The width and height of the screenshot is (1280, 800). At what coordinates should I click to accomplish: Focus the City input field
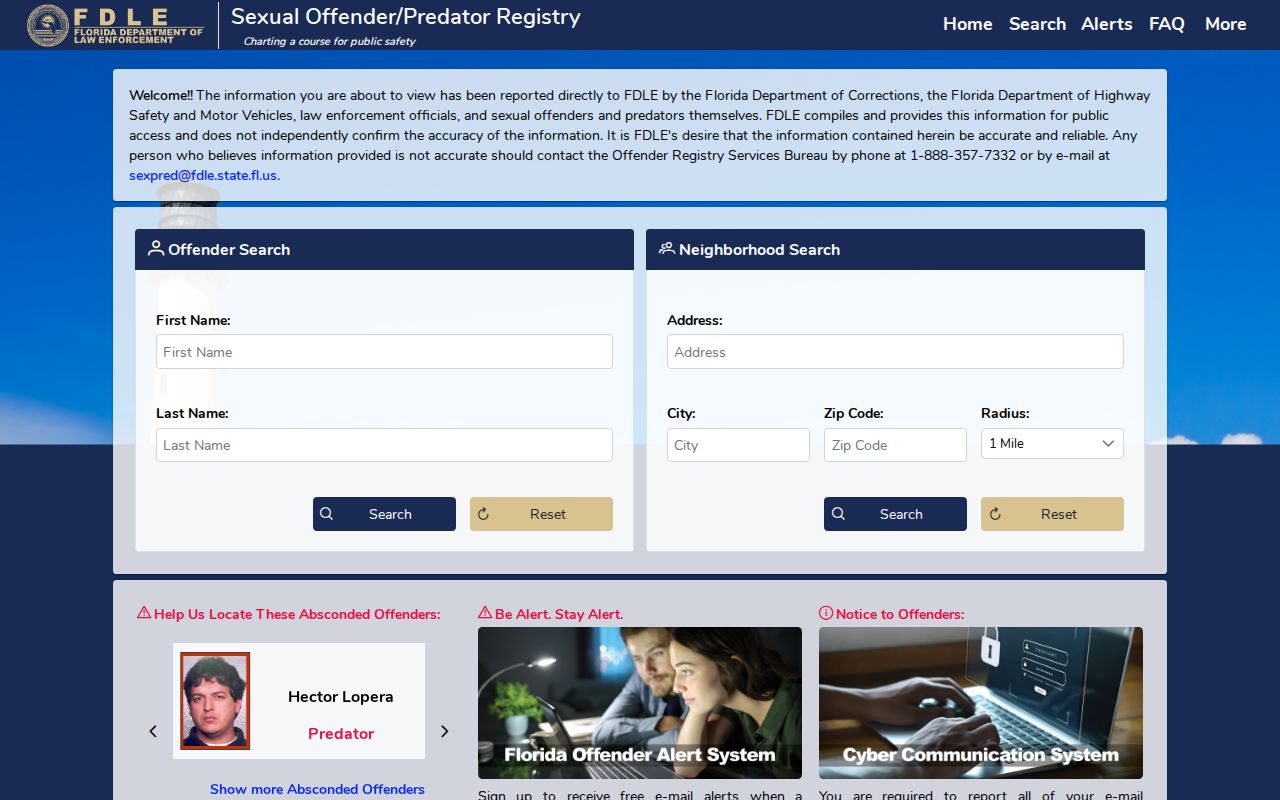738,445
